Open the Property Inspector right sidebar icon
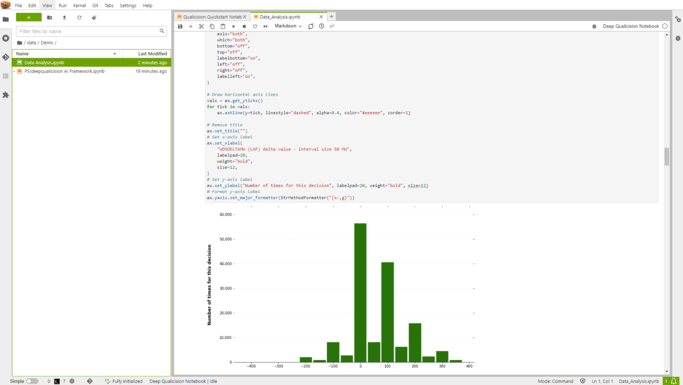This screenshot has height=385, width=683. coord(678,19)
